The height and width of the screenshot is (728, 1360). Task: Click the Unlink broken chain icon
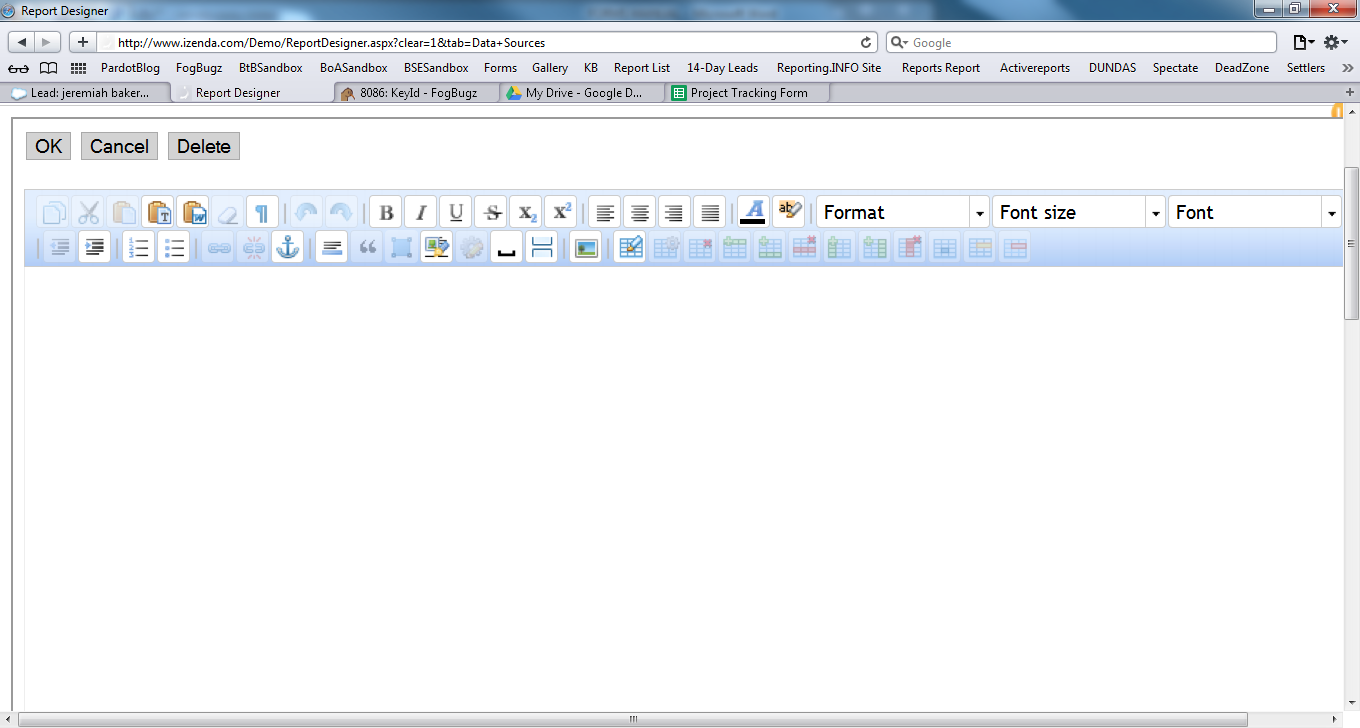(253, 247)
